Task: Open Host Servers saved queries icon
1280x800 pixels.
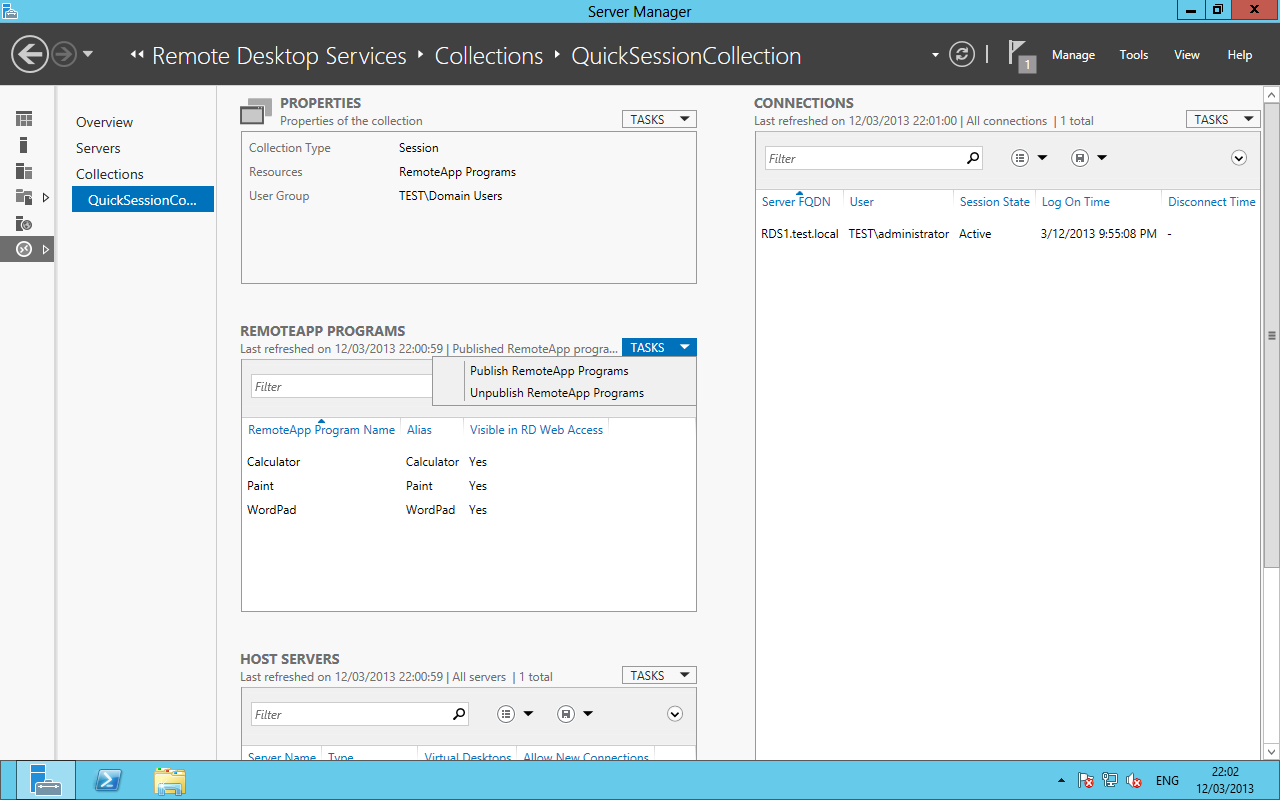Action: (565, 714)
